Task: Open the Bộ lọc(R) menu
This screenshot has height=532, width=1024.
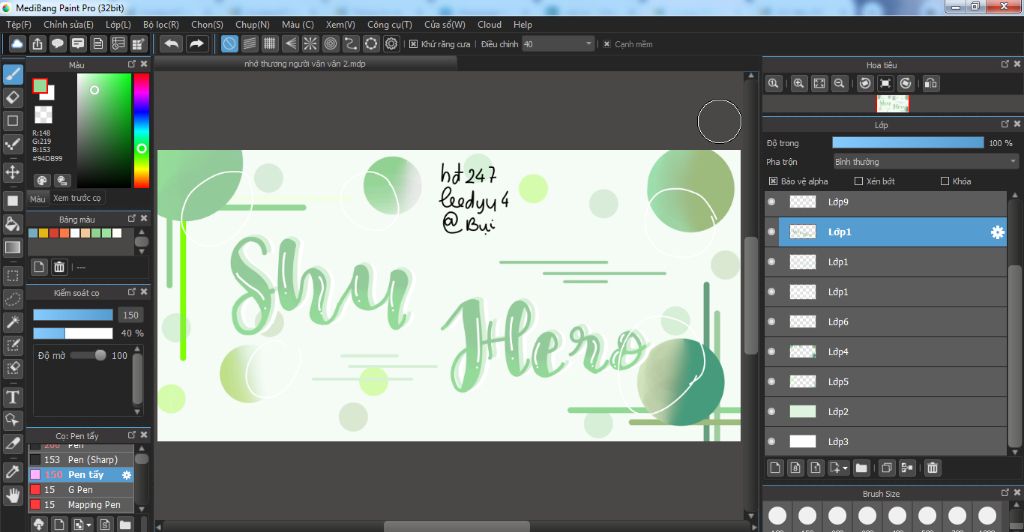Action: pos(161,24)
